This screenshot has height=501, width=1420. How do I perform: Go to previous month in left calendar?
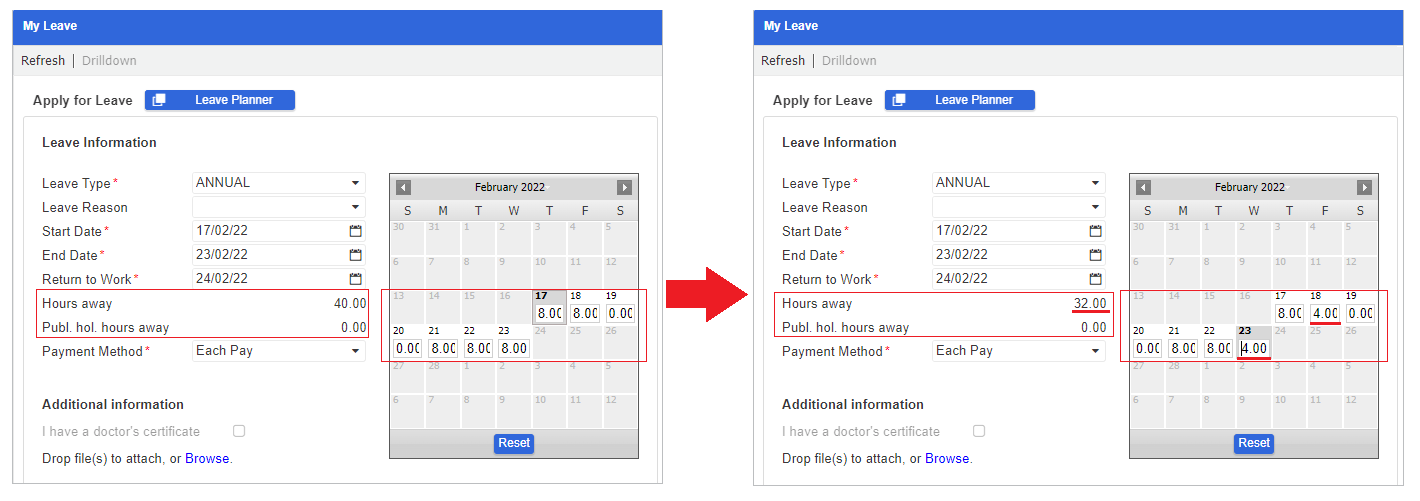(x=403, y=187)
